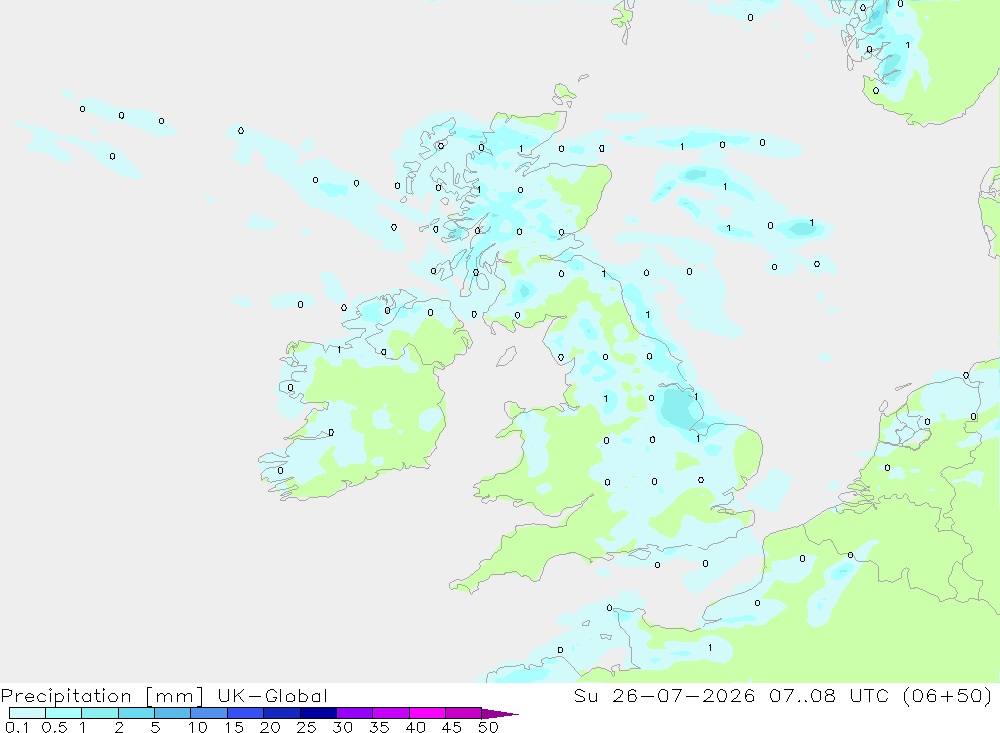Click the '45' legend scale label
Screen dimensions: 1000x733
point(452,727)
